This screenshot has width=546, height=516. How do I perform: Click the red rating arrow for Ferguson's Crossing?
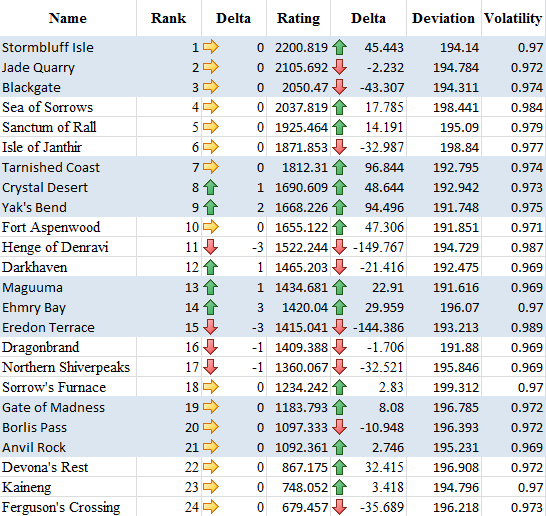339,507
